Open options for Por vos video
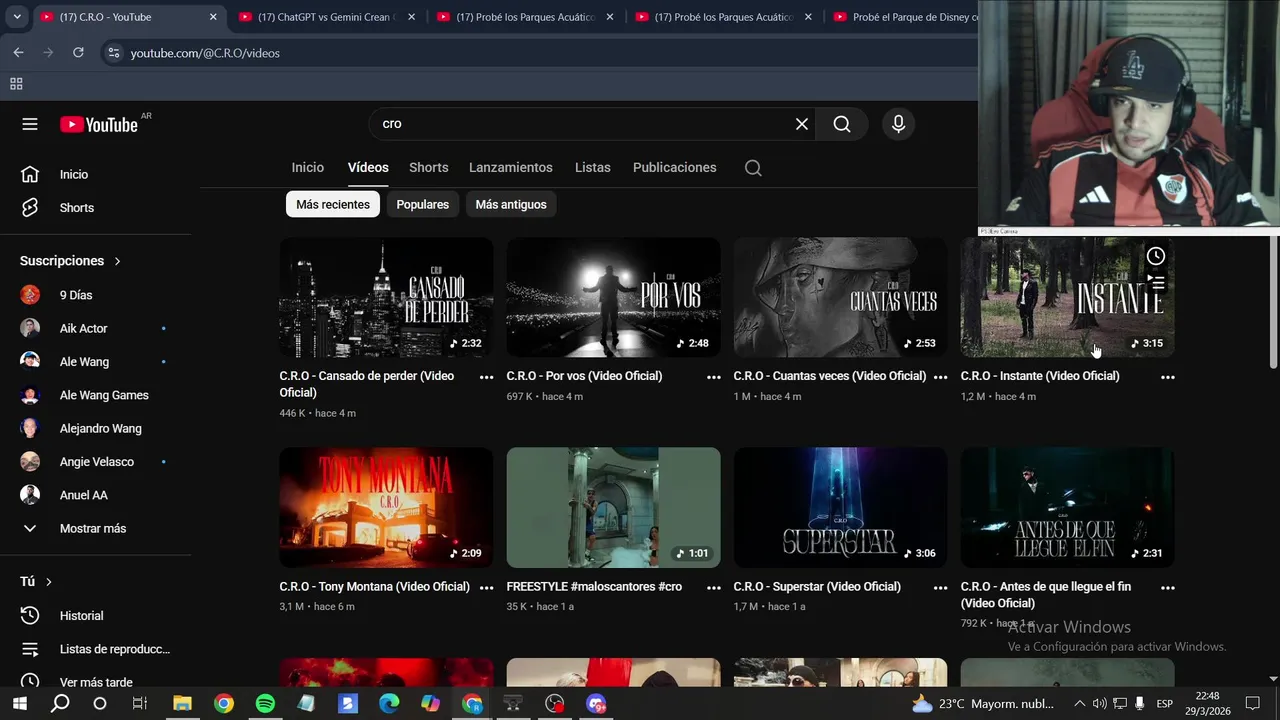The image size is (1280, 720). click(713, 377)
